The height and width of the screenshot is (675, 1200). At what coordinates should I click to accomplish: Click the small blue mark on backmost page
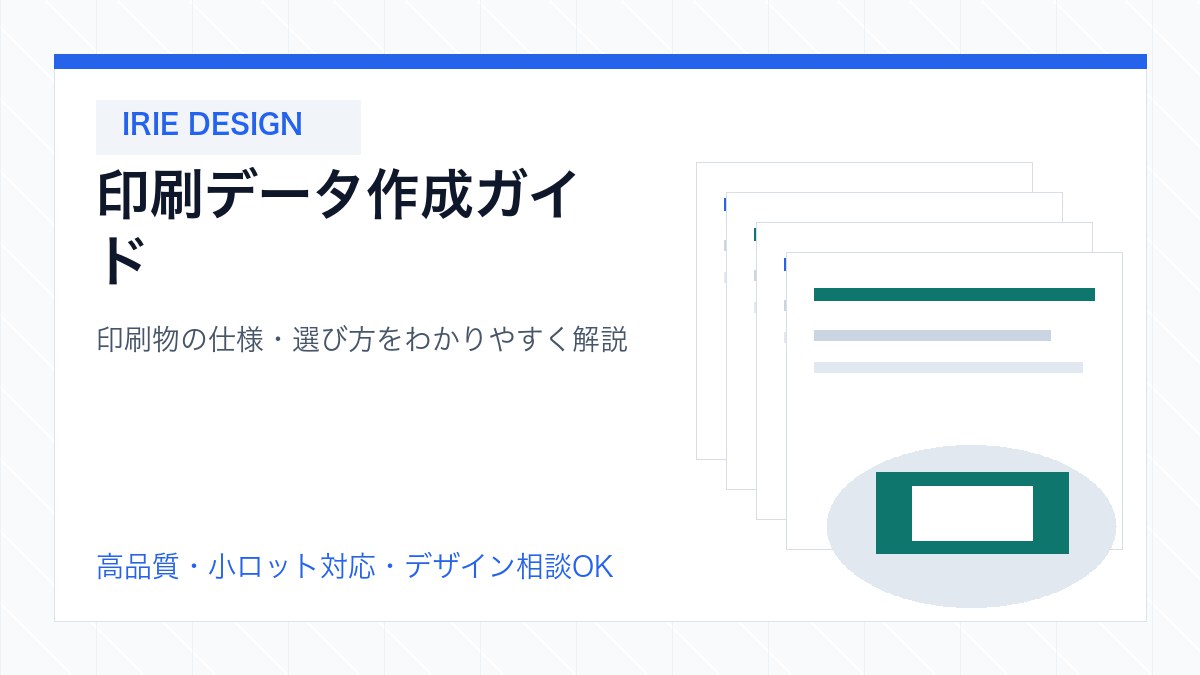[x=724, y=204]
